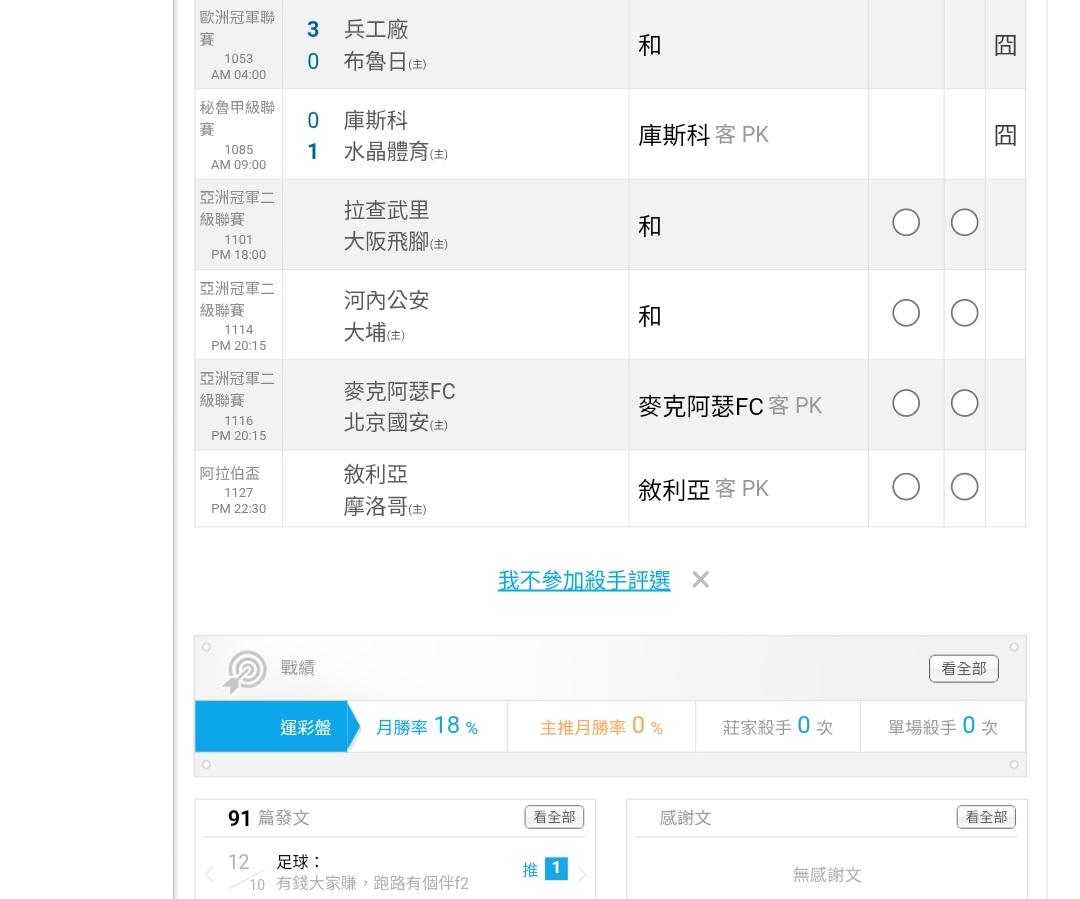Open the 主推月勝率 0% stat
This screenshot has width=1080, height=899.
[601, 727]
